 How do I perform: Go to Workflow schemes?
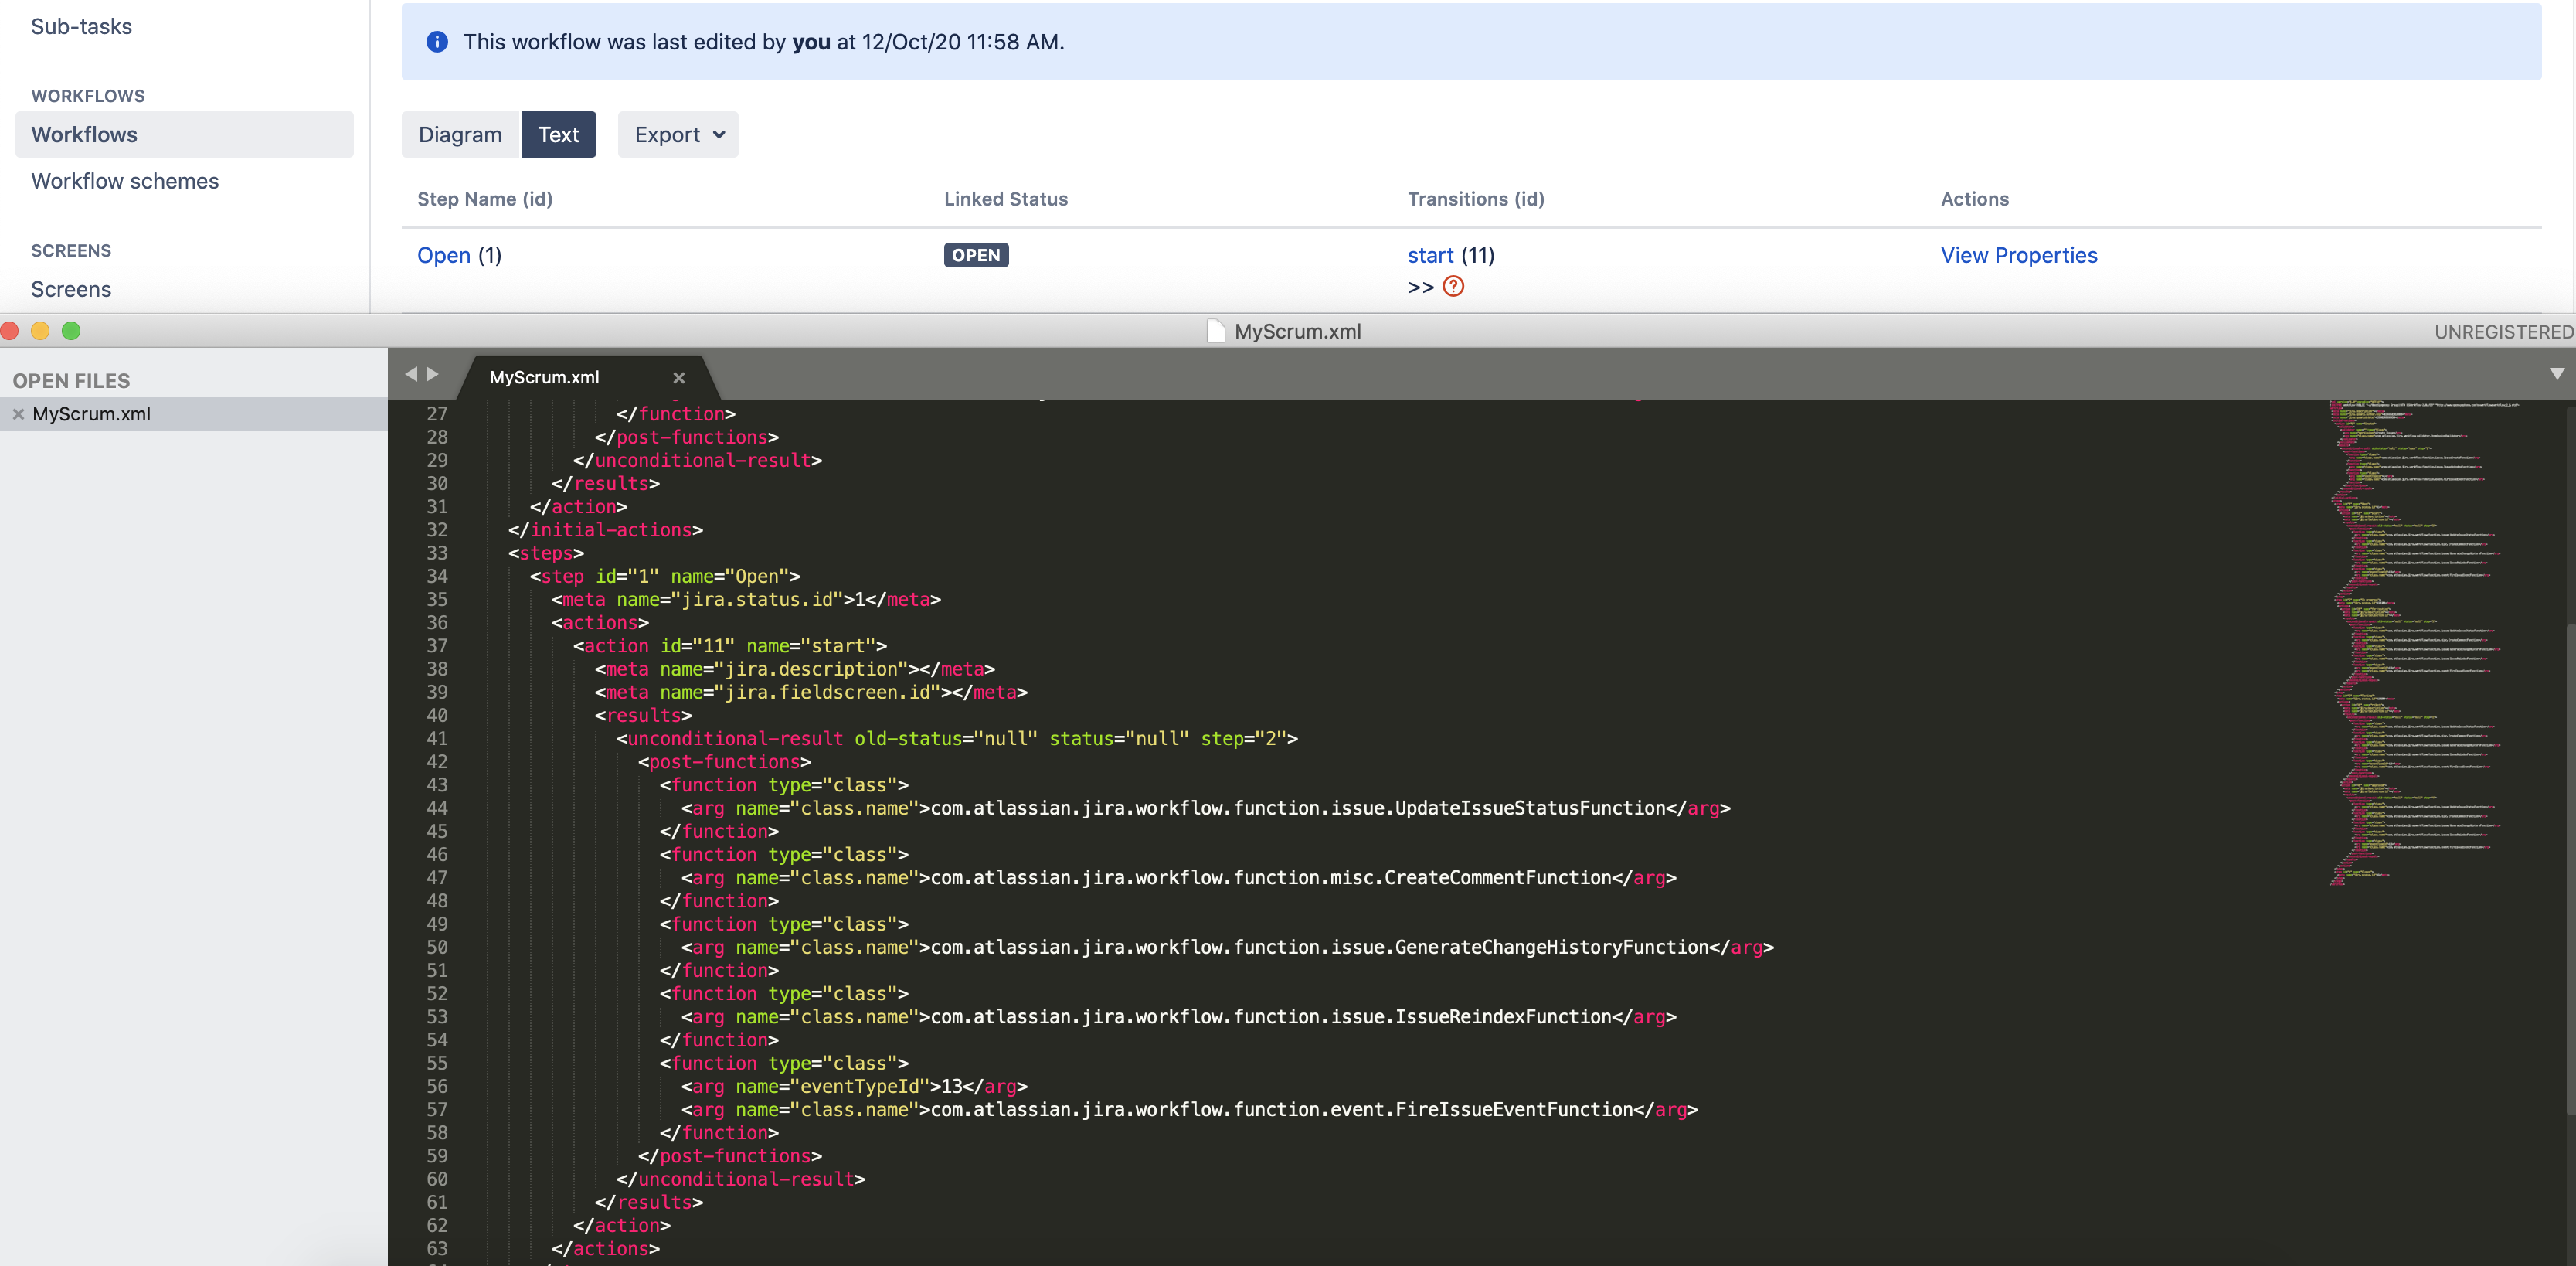click(x=125, y=181)
